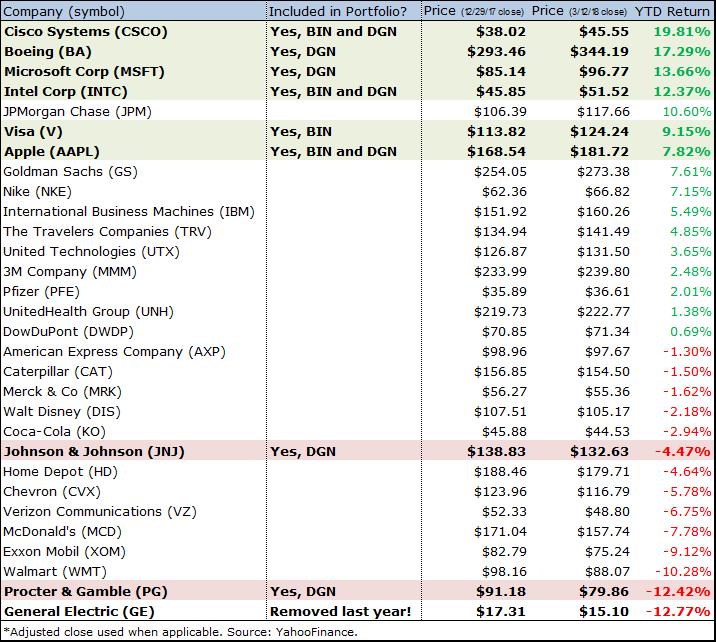Click the $79.86 Procter & Gamble price
This screenshot has width=716, height=642.
click(x=604, y=592)
